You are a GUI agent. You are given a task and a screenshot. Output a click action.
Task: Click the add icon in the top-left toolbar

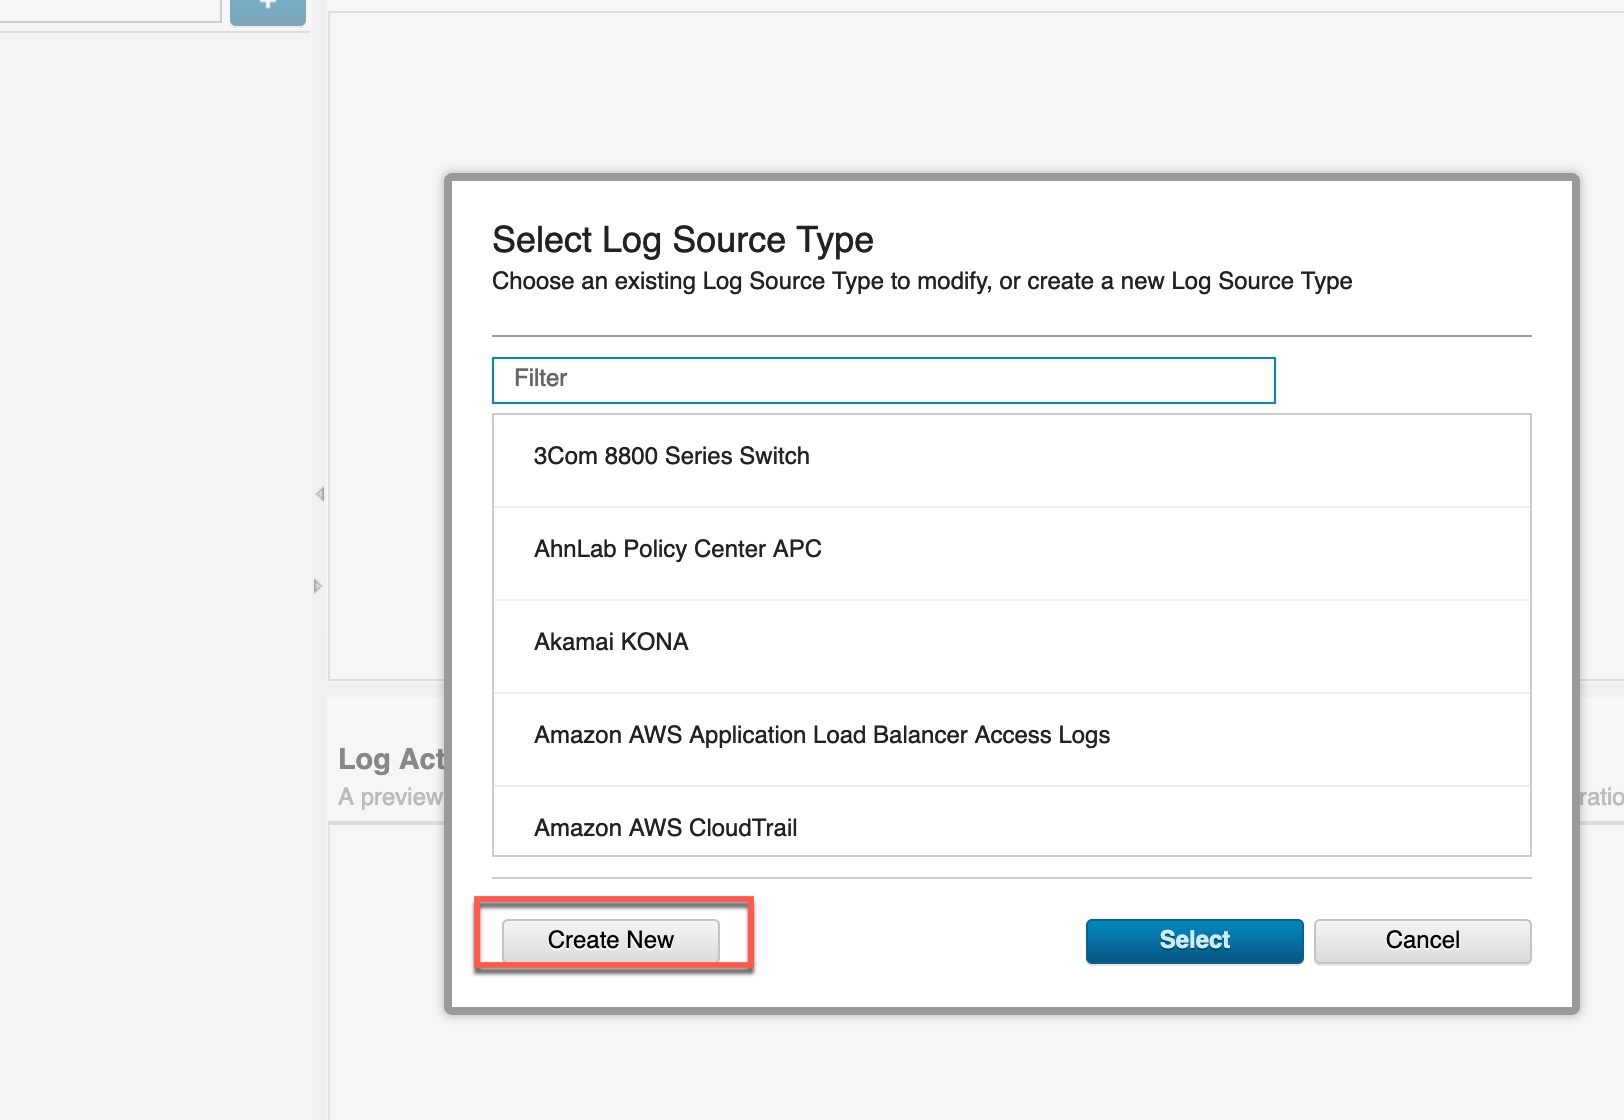(x=266, y=8)
